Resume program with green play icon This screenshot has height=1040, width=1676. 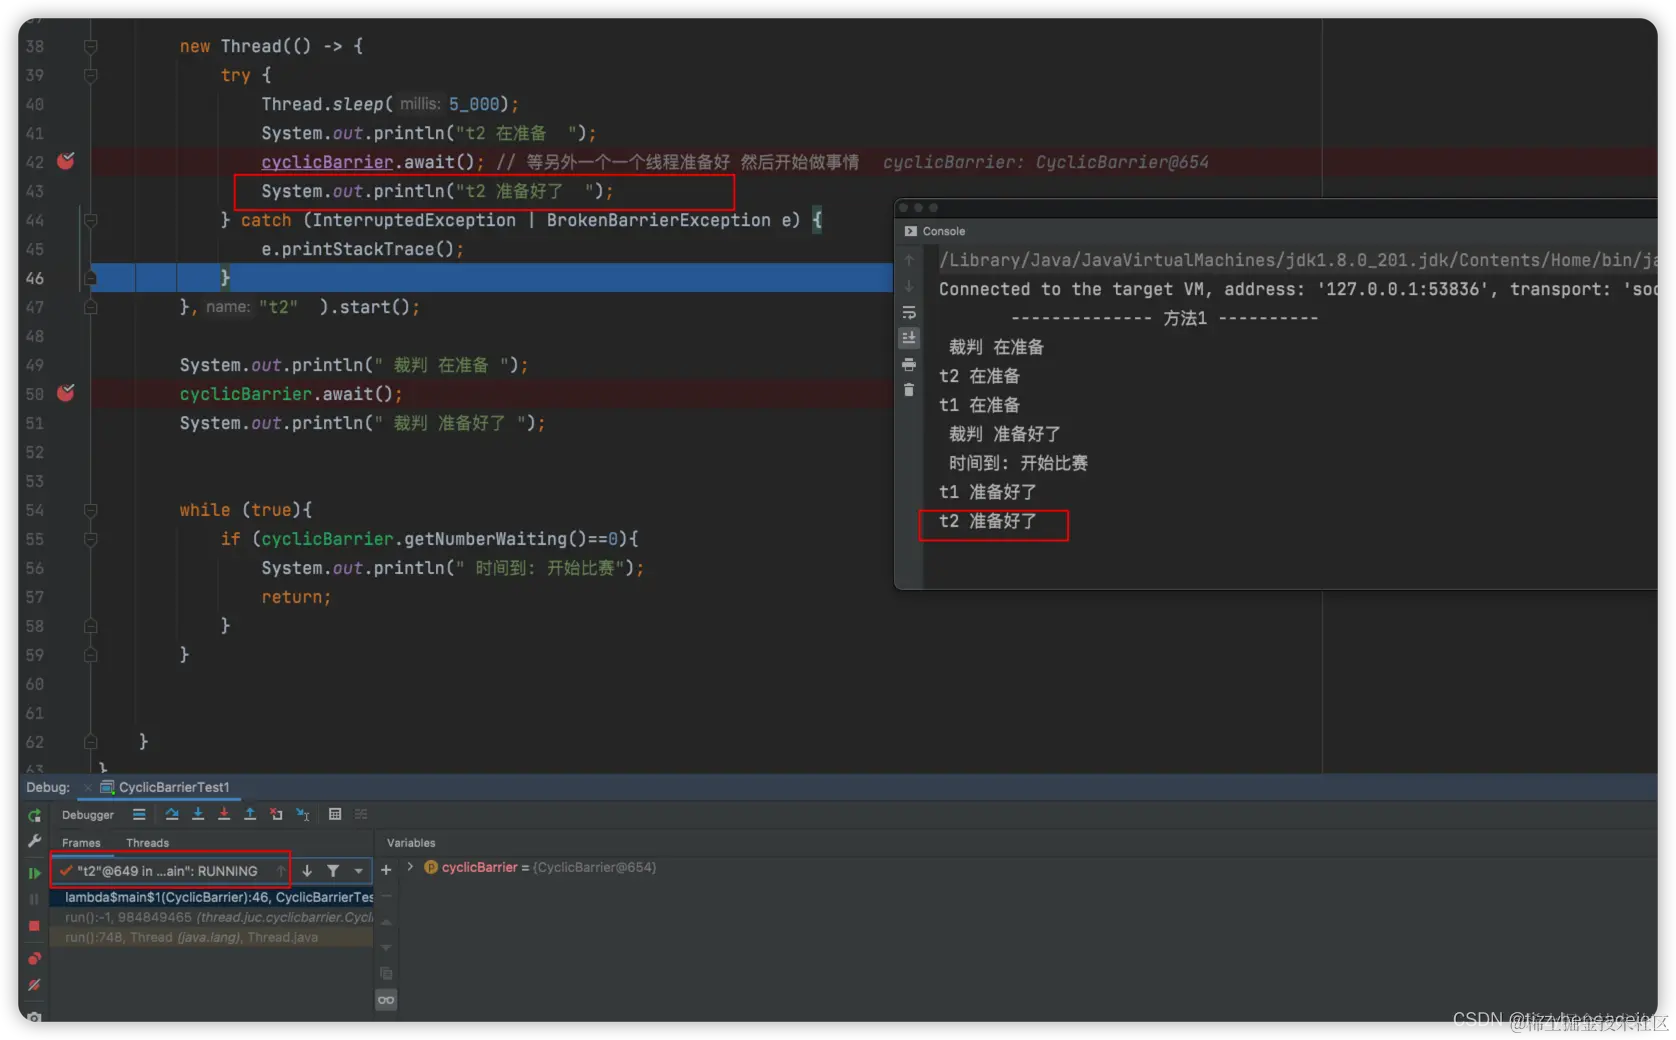(34, 873)
